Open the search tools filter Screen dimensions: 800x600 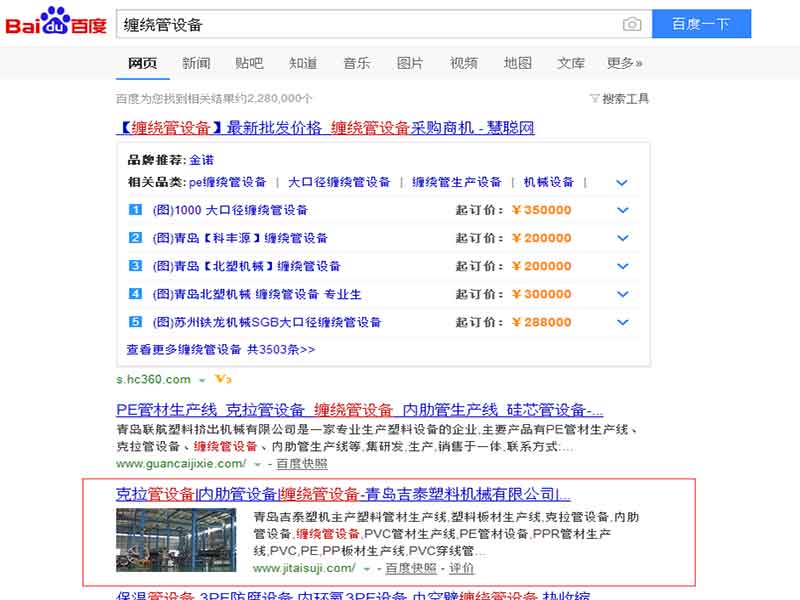pos(620,98)
